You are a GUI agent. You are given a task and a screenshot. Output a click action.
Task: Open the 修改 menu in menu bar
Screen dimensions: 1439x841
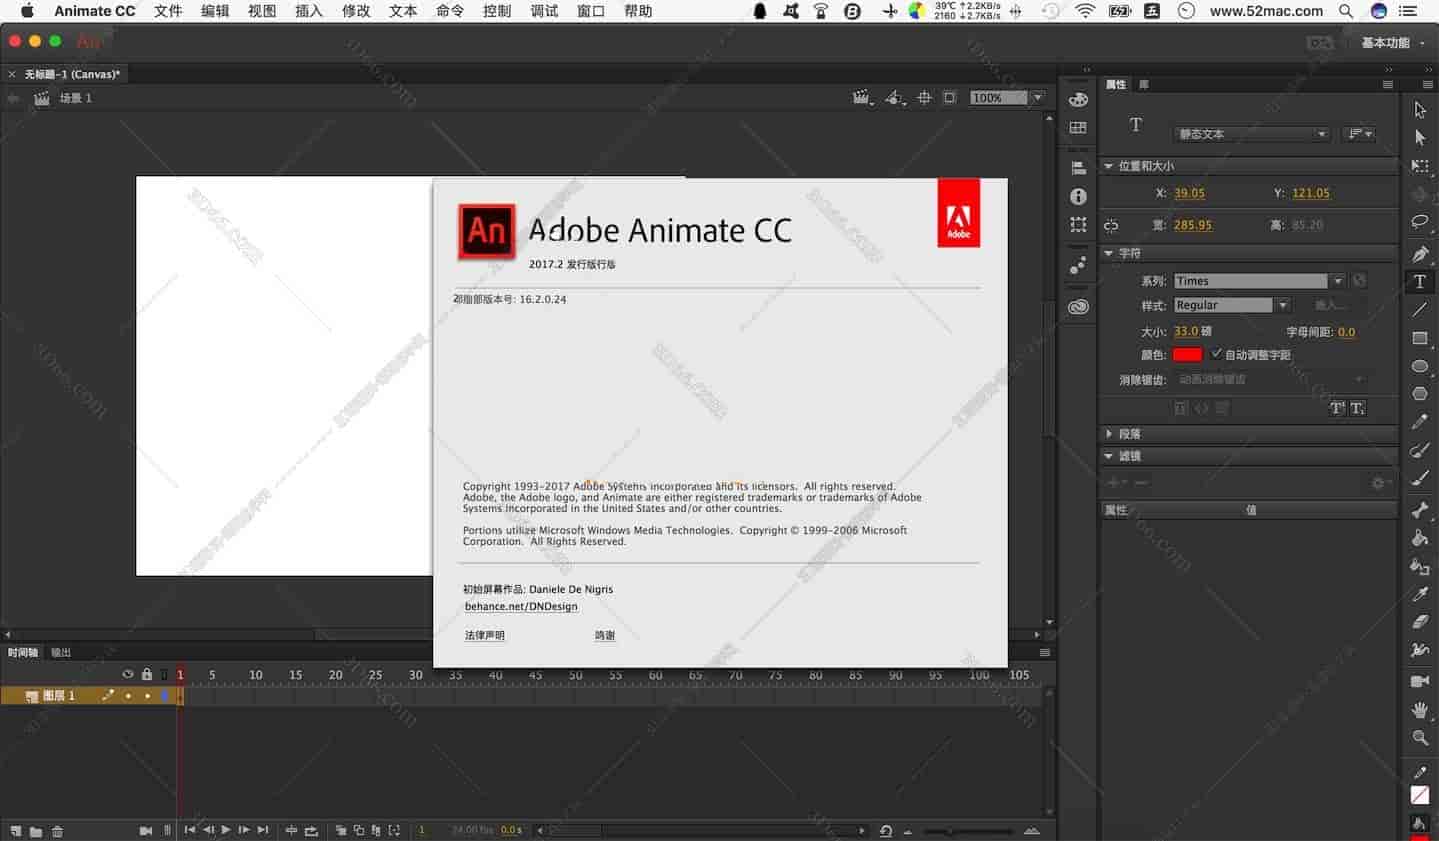pos(355,11)
